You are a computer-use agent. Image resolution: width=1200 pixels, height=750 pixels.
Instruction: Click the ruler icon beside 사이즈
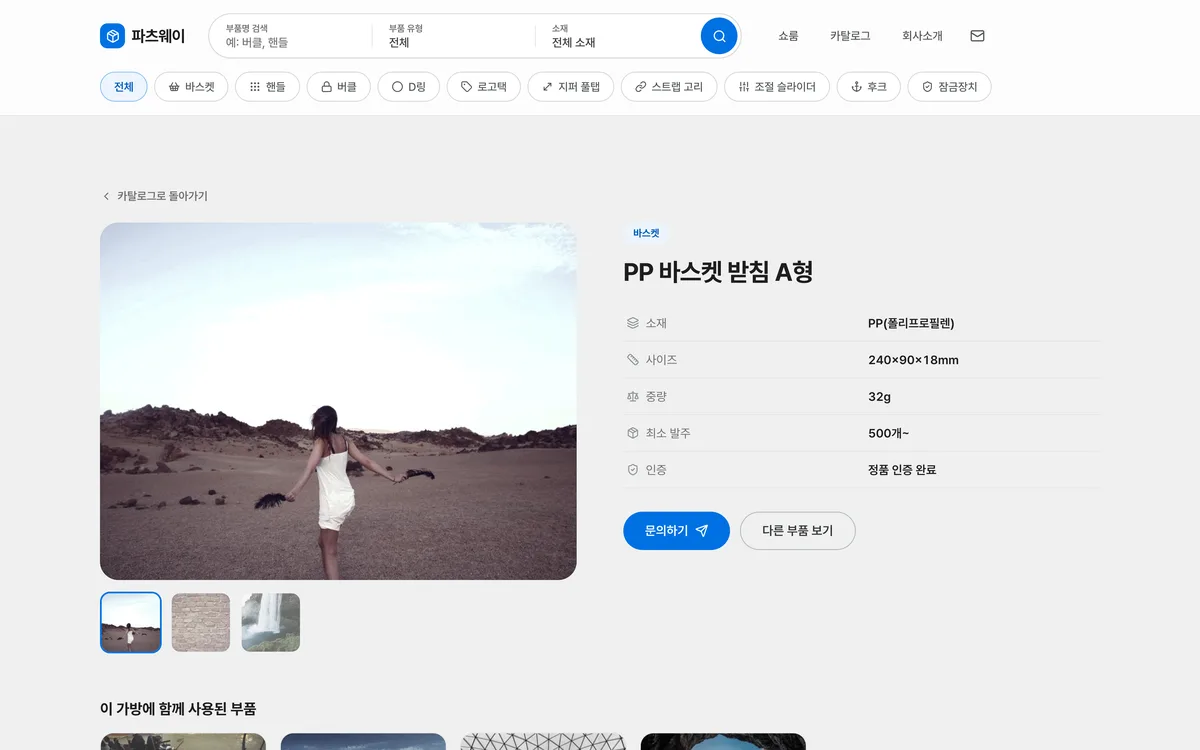pos(632,360)
